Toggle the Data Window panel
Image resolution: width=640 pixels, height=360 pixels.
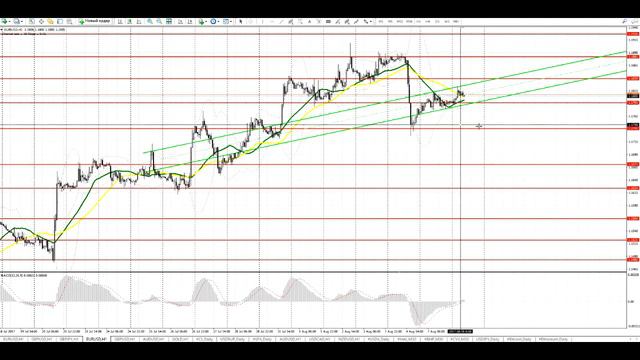(41, 21)
